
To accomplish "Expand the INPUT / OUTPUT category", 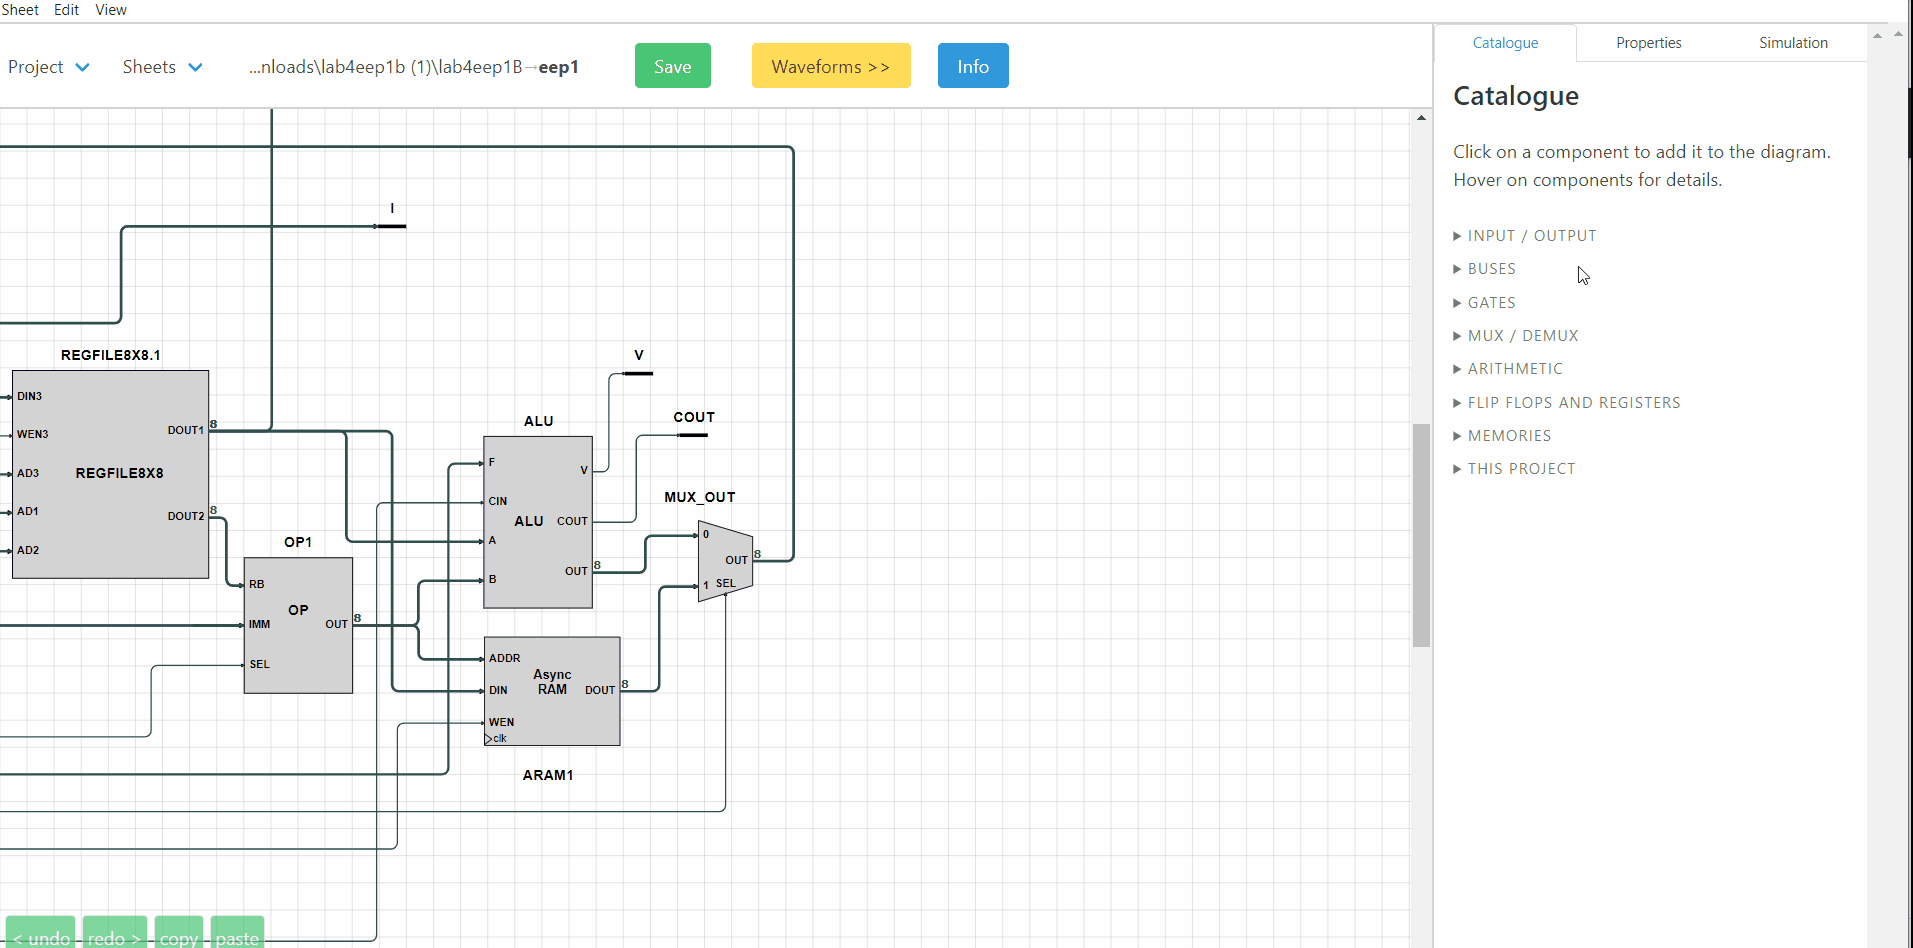I will pyautogui.click(x=1531, y=236).
